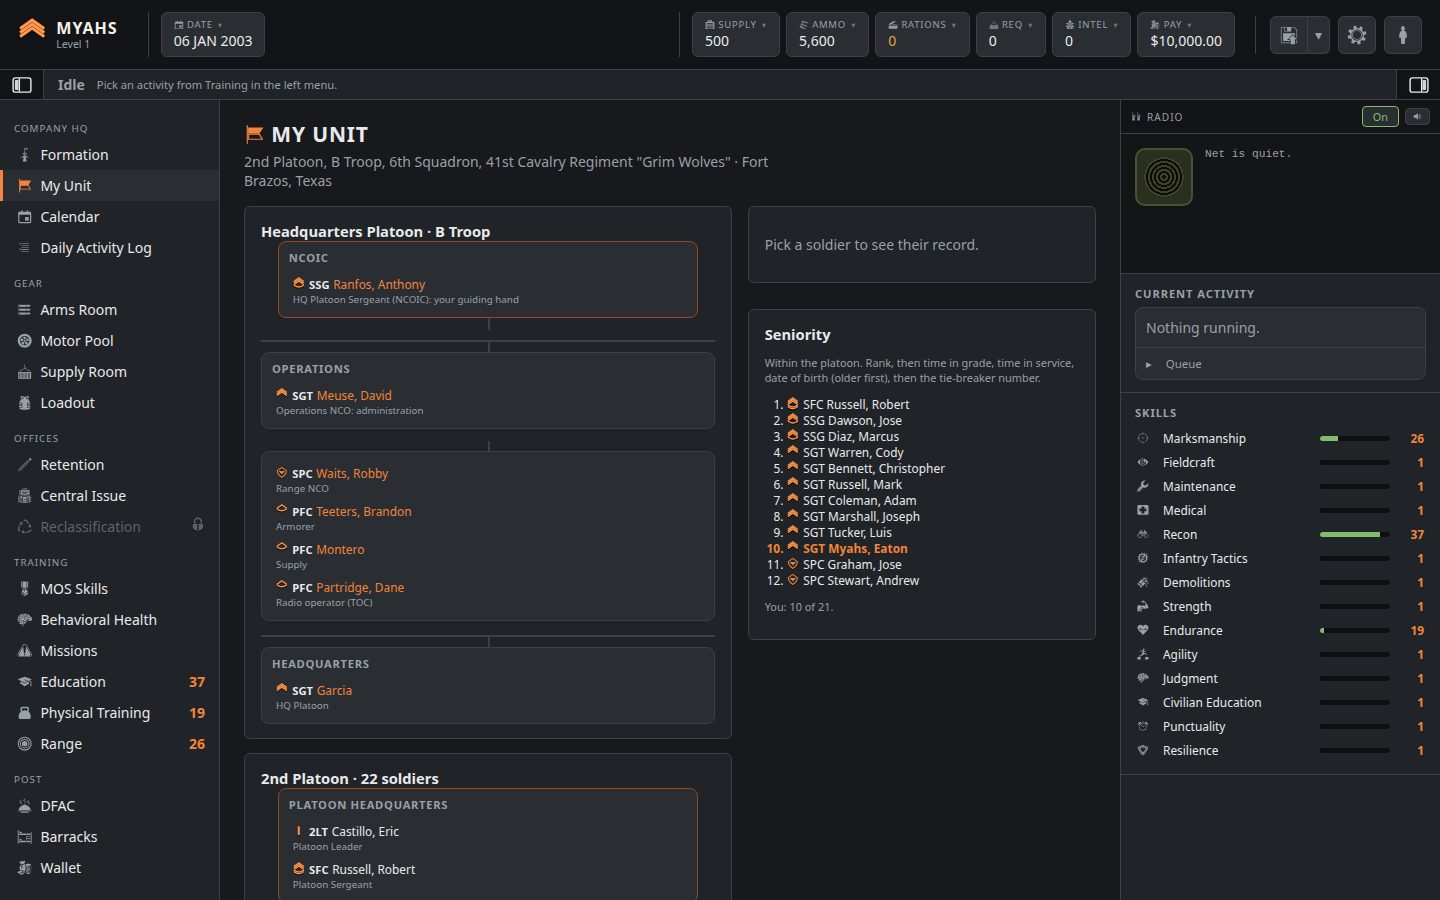1440x900 pixels.
Task: Click the Marksmanship skill bar
Action: point(1355,439)
